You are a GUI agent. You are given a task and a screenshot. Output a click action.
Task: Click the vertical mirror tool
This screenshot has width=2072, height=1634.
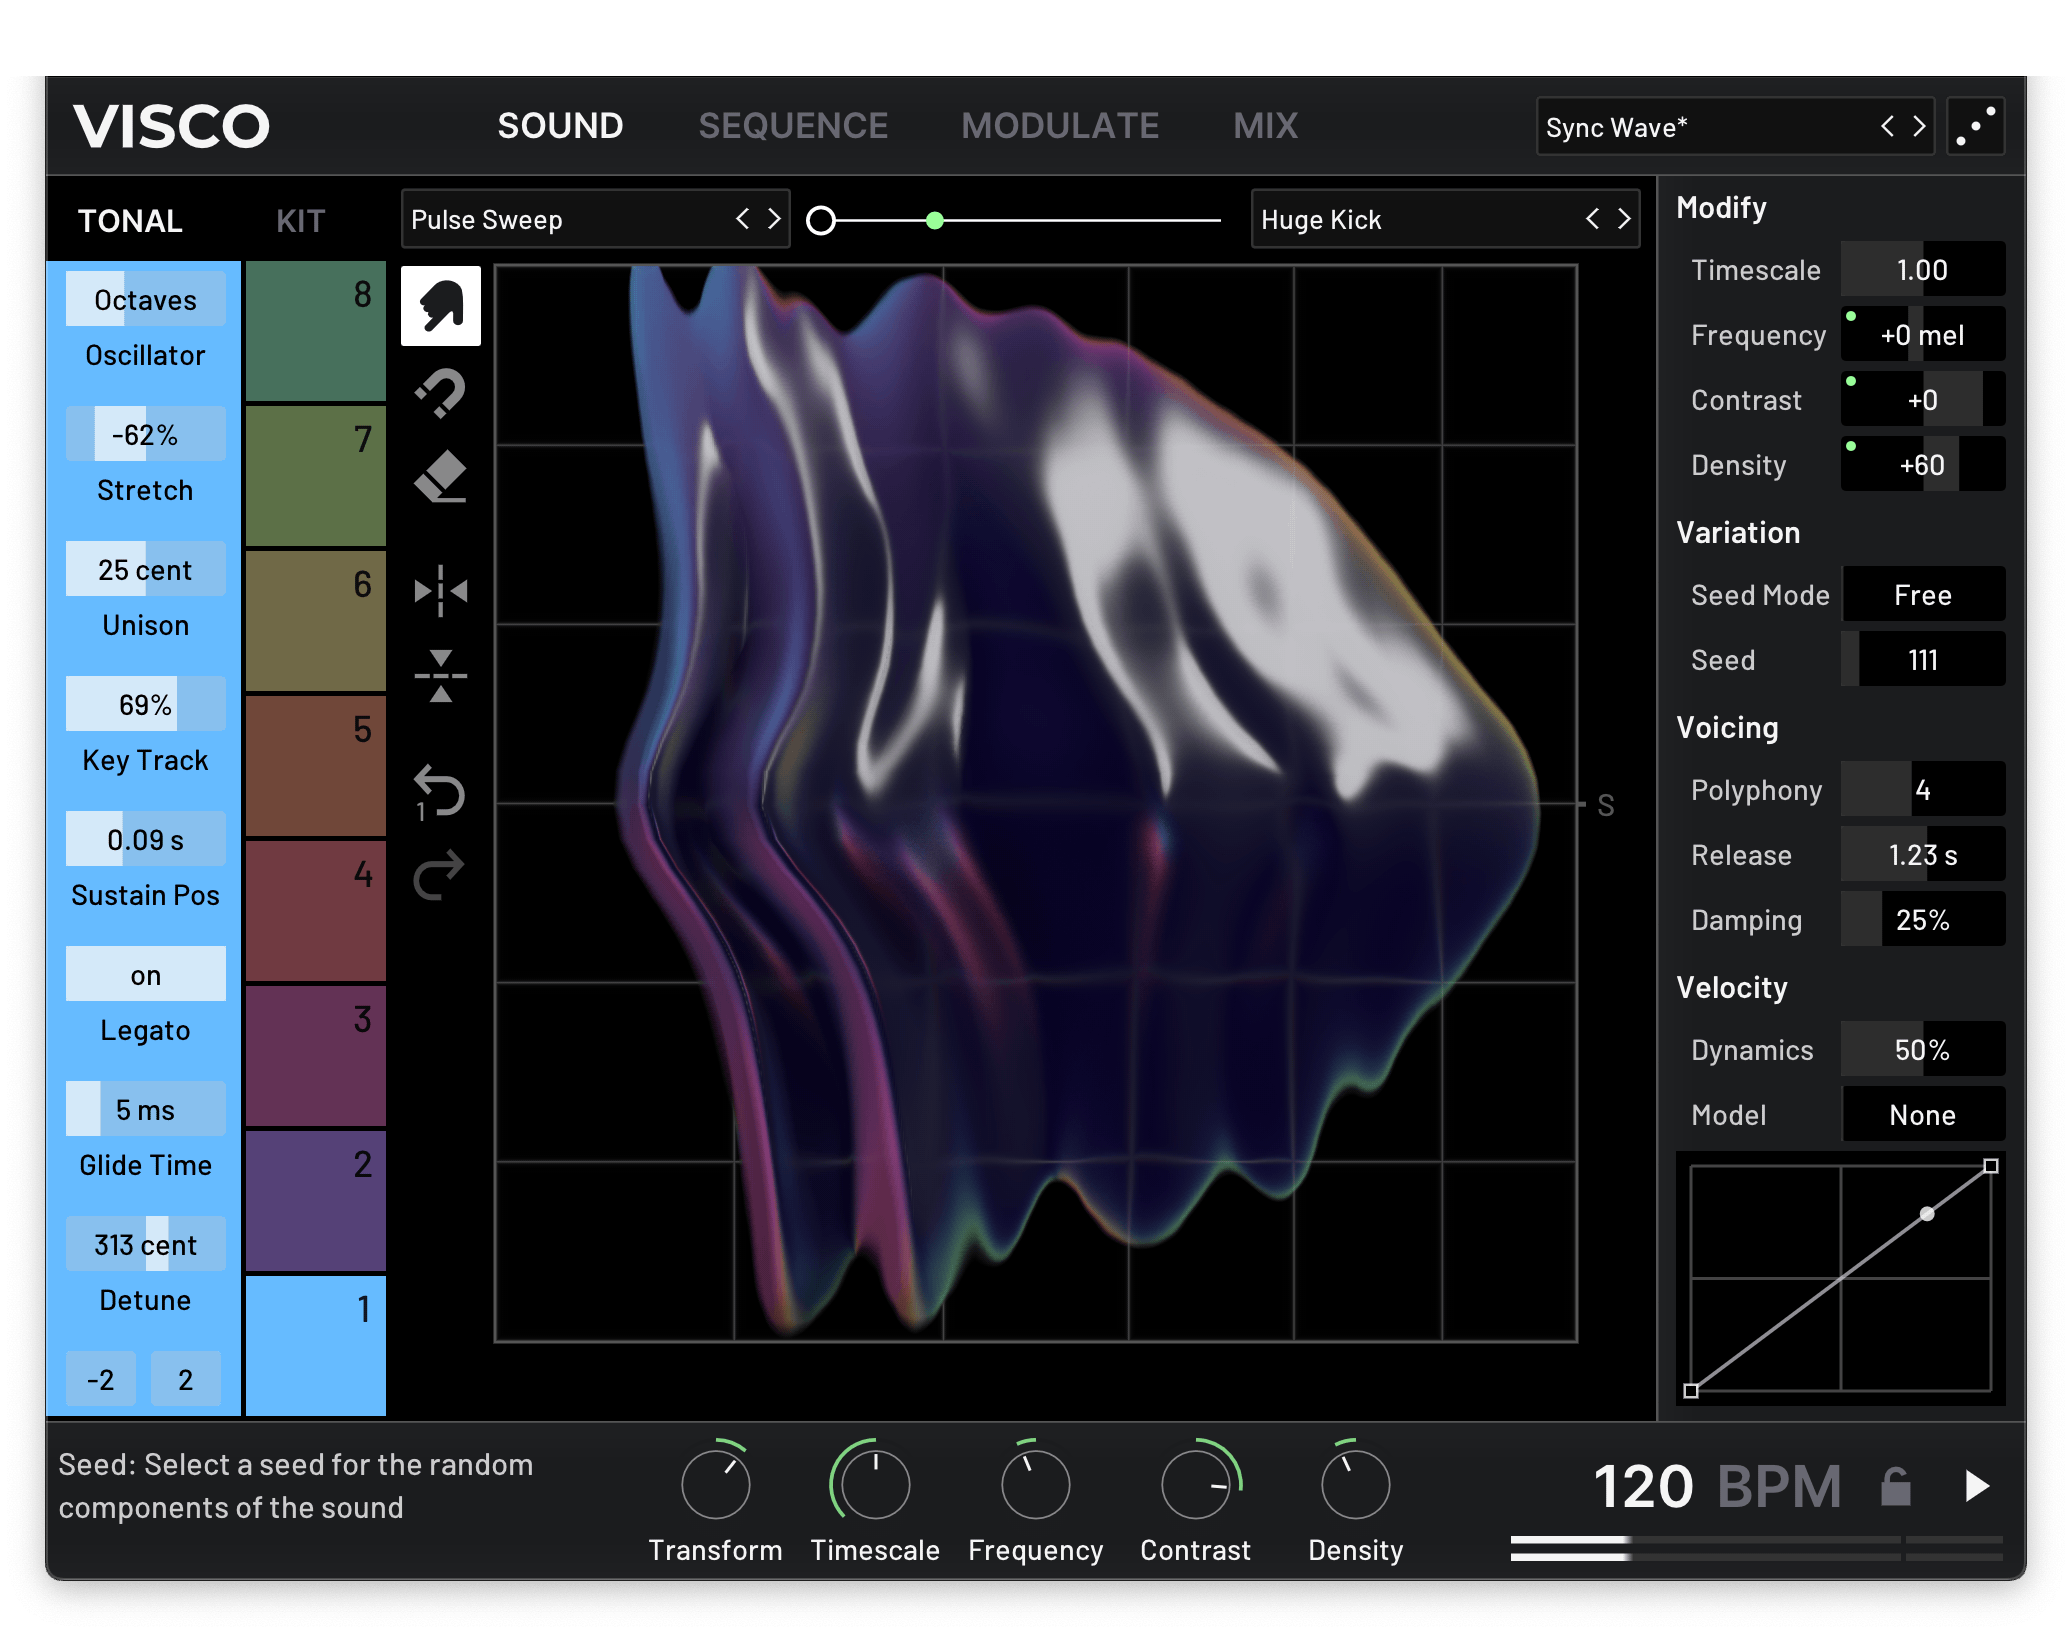[440, 676]
